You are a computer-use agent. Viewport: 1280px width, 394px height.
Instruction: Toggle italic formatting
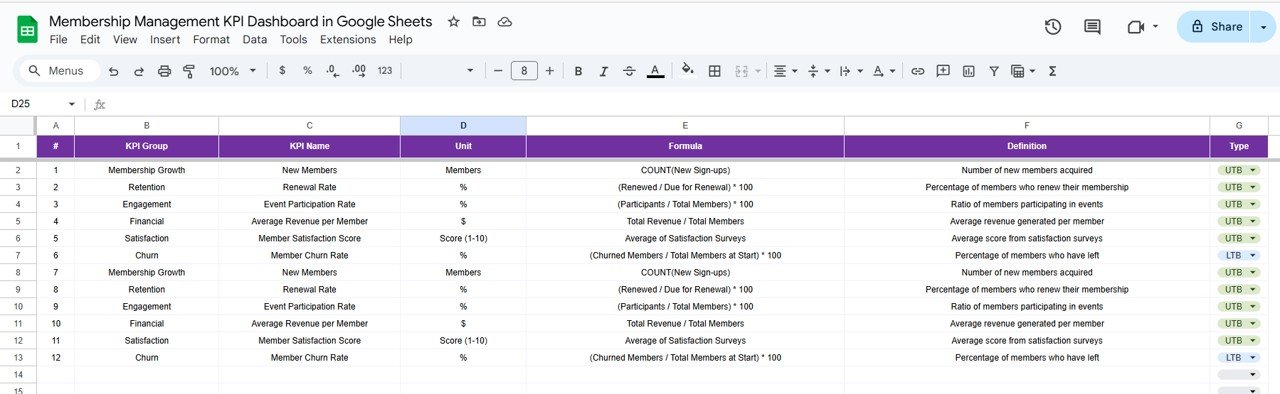(x=603, y=71)
